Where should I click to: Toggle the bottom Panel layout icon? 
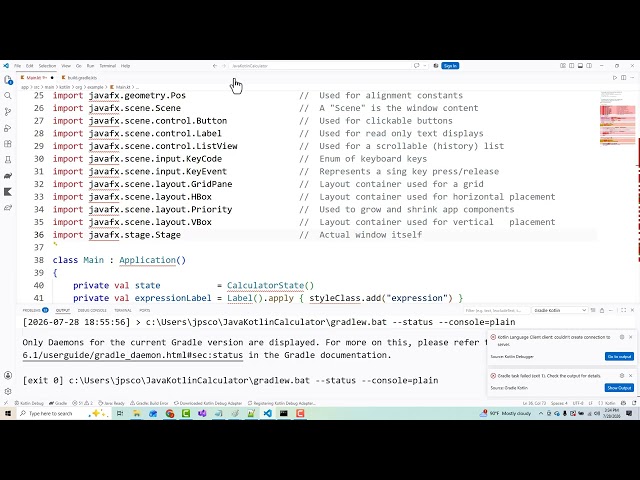(x=580, y=66)
